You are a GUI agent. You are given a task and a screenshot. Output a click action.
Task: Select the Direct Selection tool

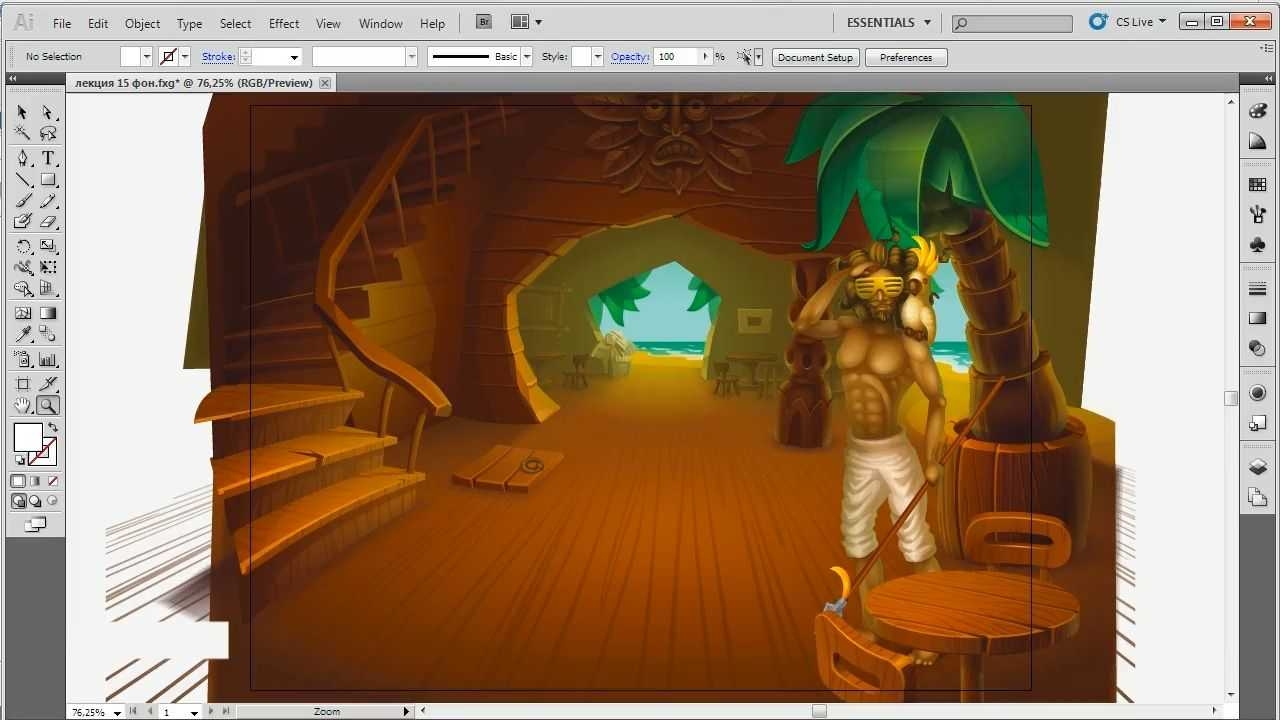pyautogui.click(x=47, y=112)
